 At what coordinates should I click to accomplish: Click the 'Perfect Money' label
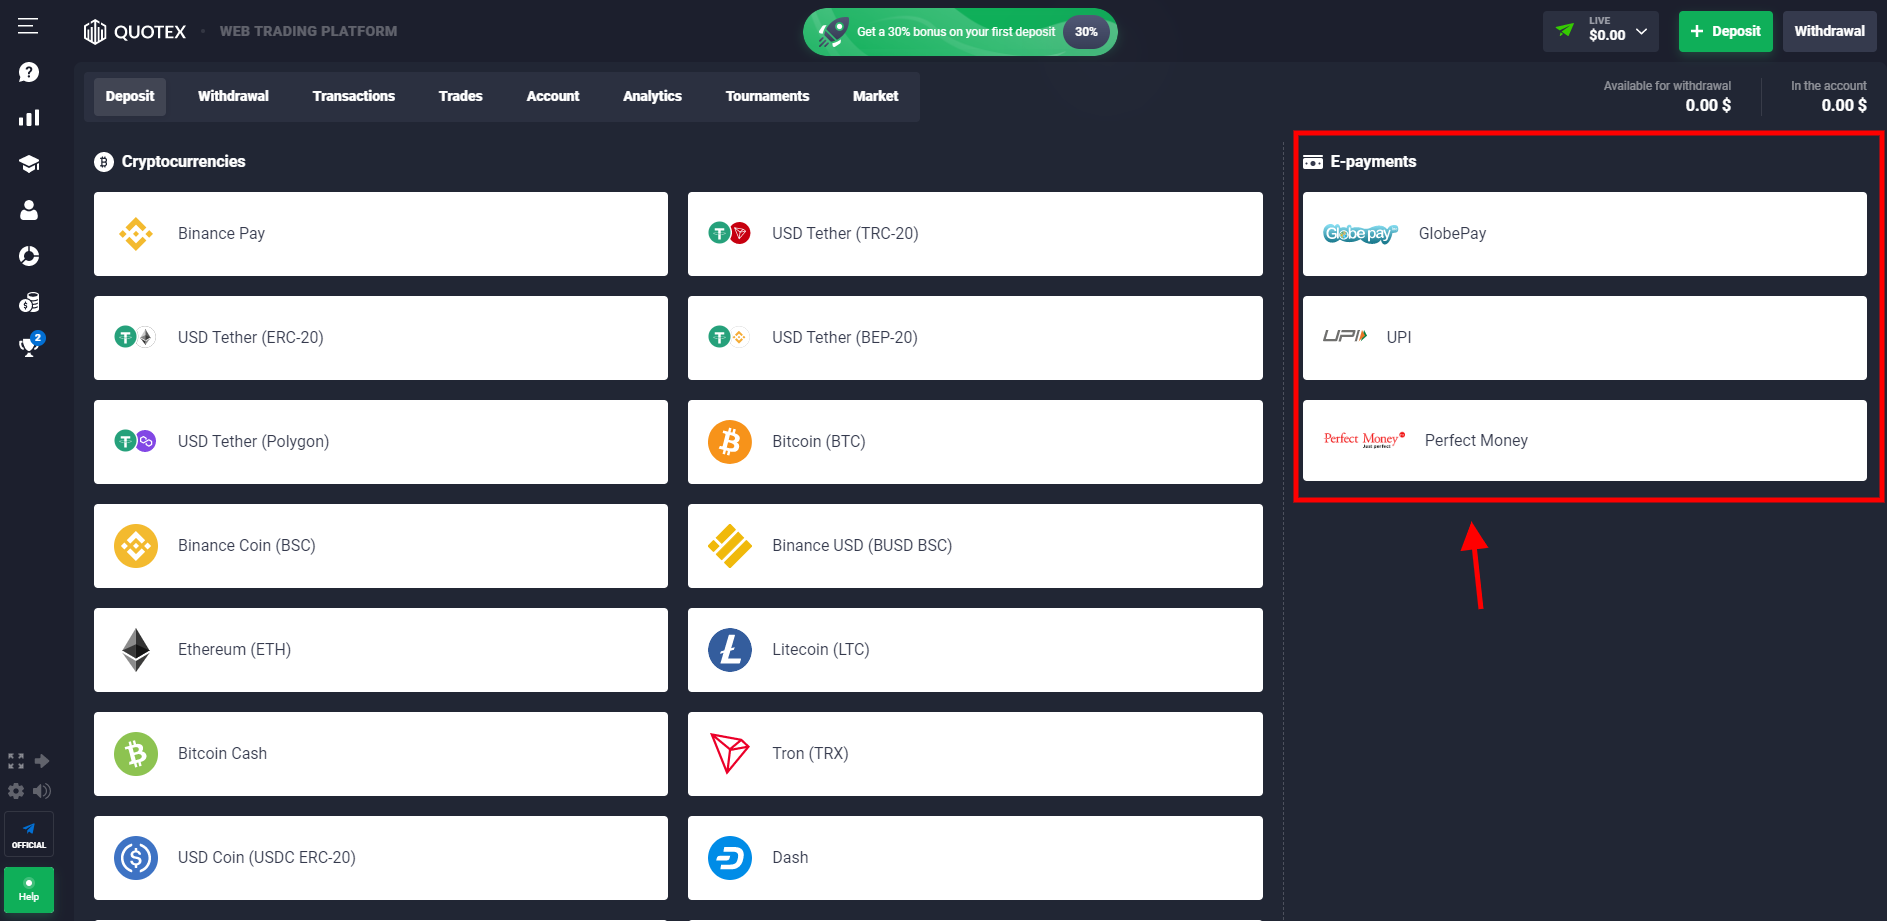pyautogui.click(x=1476, y=440)
